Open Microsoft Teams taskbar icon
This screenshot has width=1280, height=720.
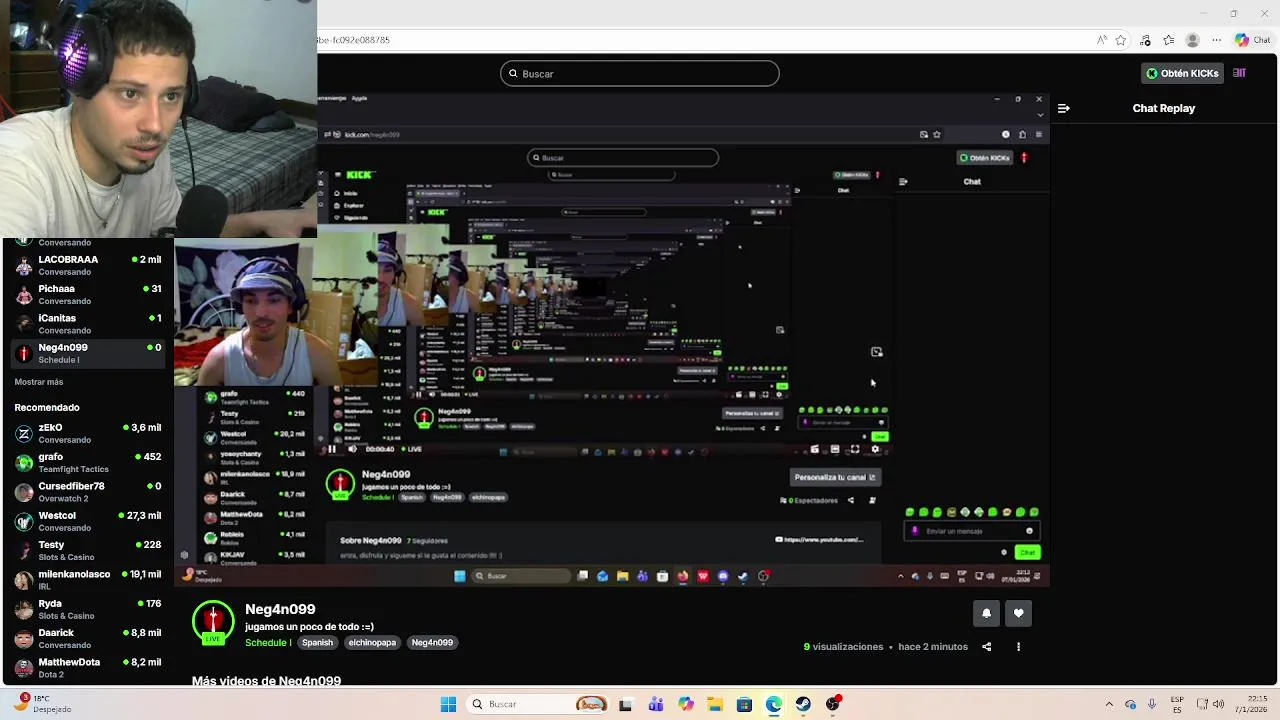[656, 704]
